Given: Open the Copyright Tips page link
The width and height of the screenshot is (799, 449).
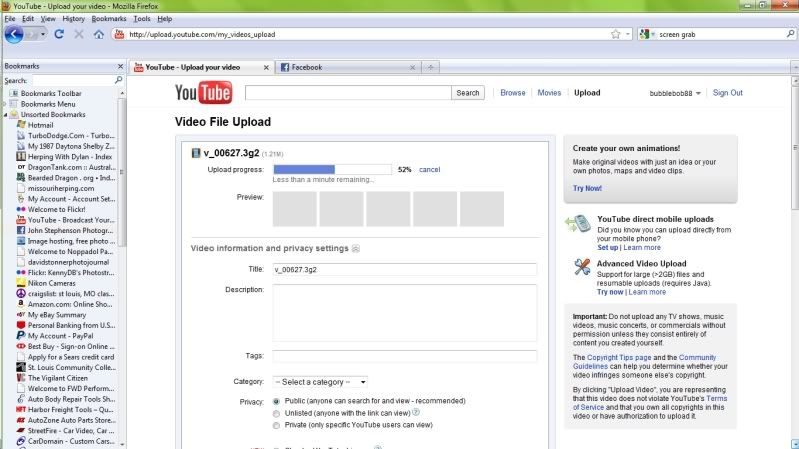Looking at the screenshot, I should click(x=619, y=358).
